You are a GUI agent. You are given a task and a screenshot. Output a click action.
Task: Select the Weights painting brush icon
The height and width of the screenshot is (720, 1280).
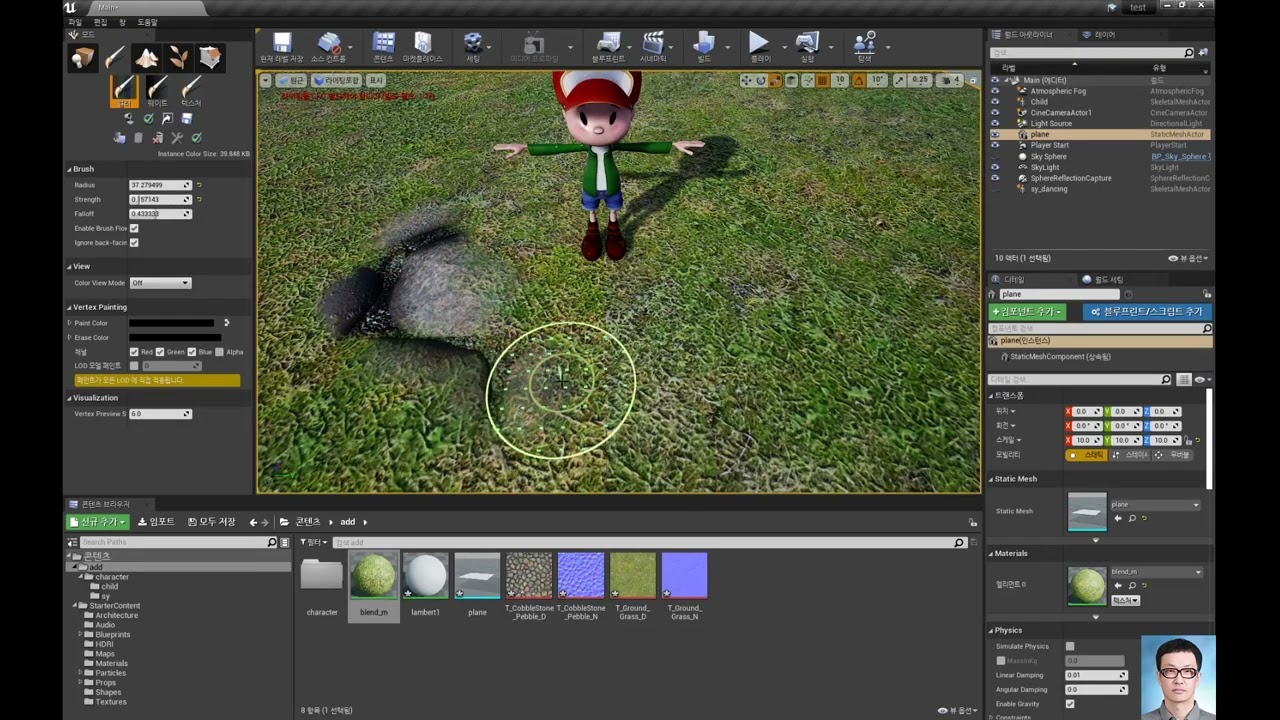coord(157,91)
